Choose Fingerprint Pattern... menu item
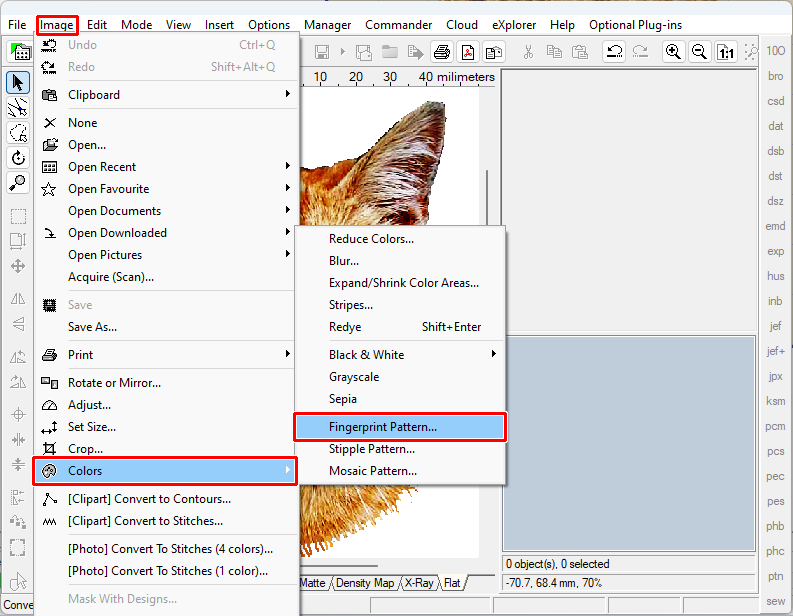The image size is (793, 616). [400, 427]
